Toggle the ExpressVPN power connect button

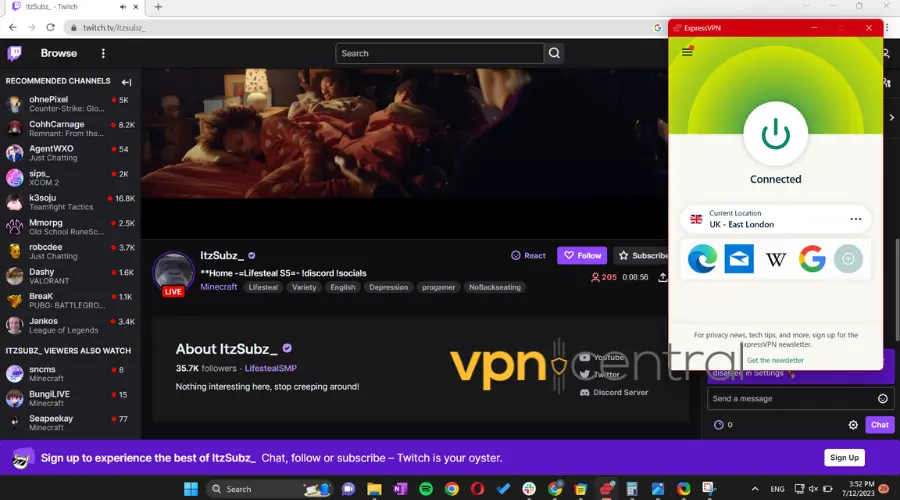tap(775, 134)
